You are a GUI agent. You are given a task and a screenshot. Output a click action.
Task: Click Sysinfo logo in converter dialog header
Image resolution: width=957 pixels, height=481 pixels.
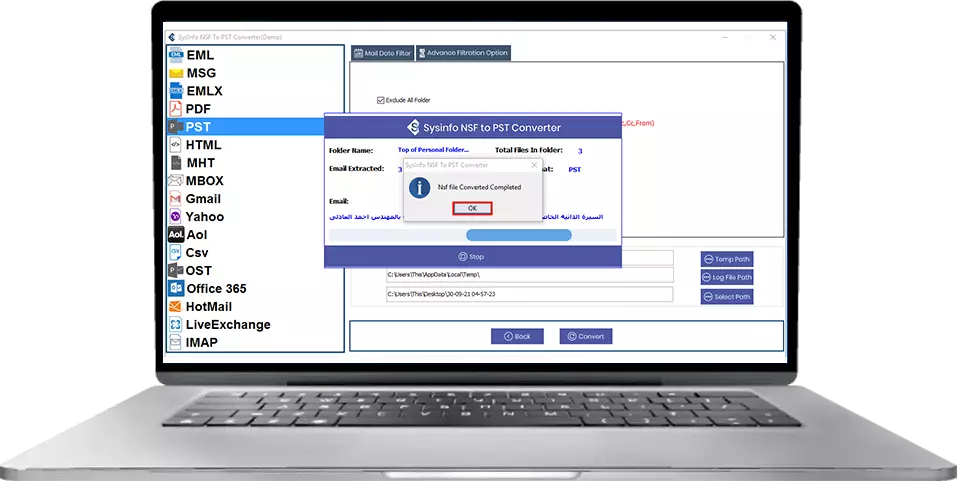(x=413, y=128)
